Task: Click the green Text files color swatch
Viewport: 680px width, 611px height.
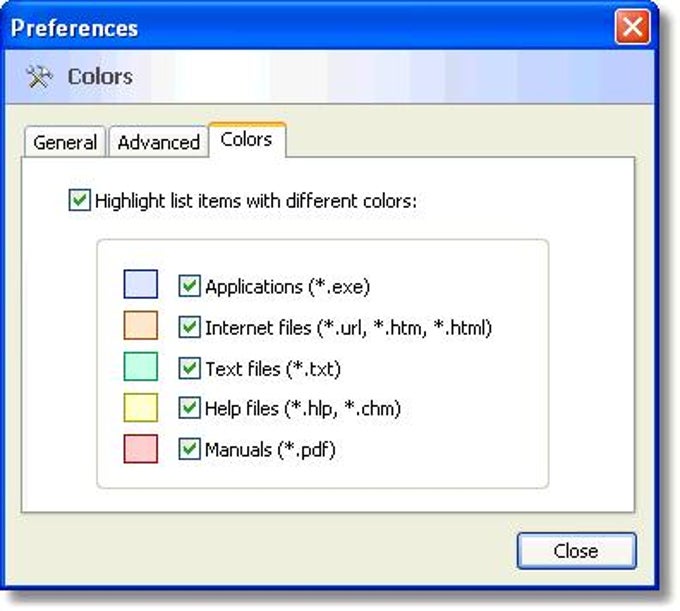Action: [x=141, y=367]
